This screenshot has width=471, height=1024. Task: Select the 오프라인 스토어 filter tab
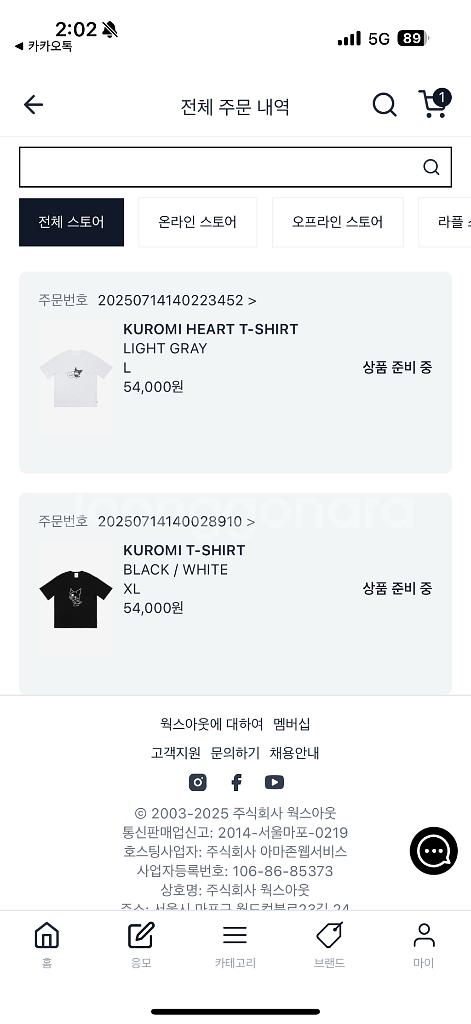coord(338,222)
